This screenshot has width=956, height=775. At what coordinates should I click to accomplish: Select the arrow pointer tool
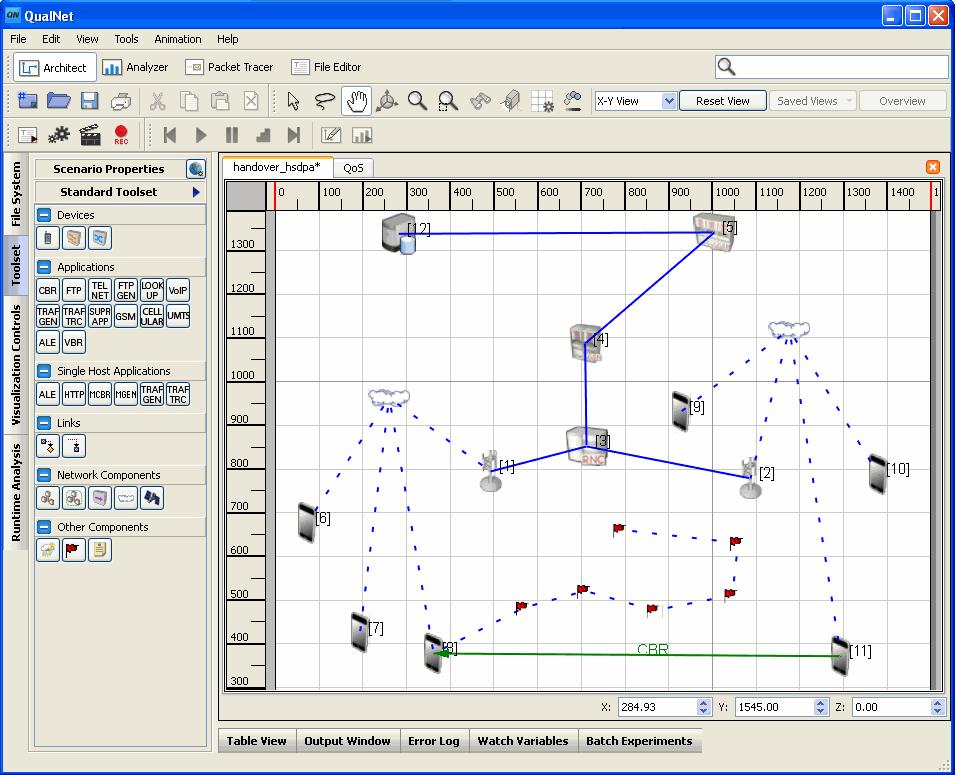click(x=293, y=101)
